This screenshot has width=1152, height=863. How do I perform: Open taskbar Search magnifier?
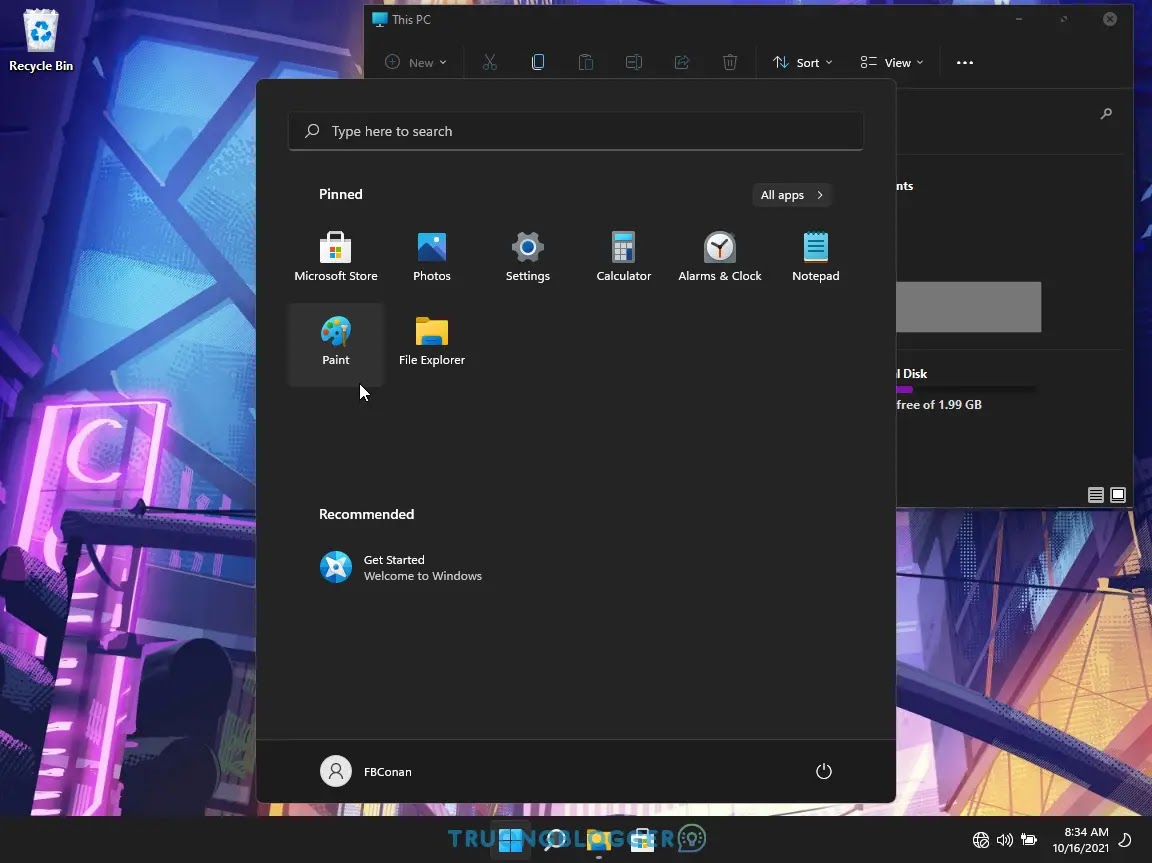[x=554, y=839]
